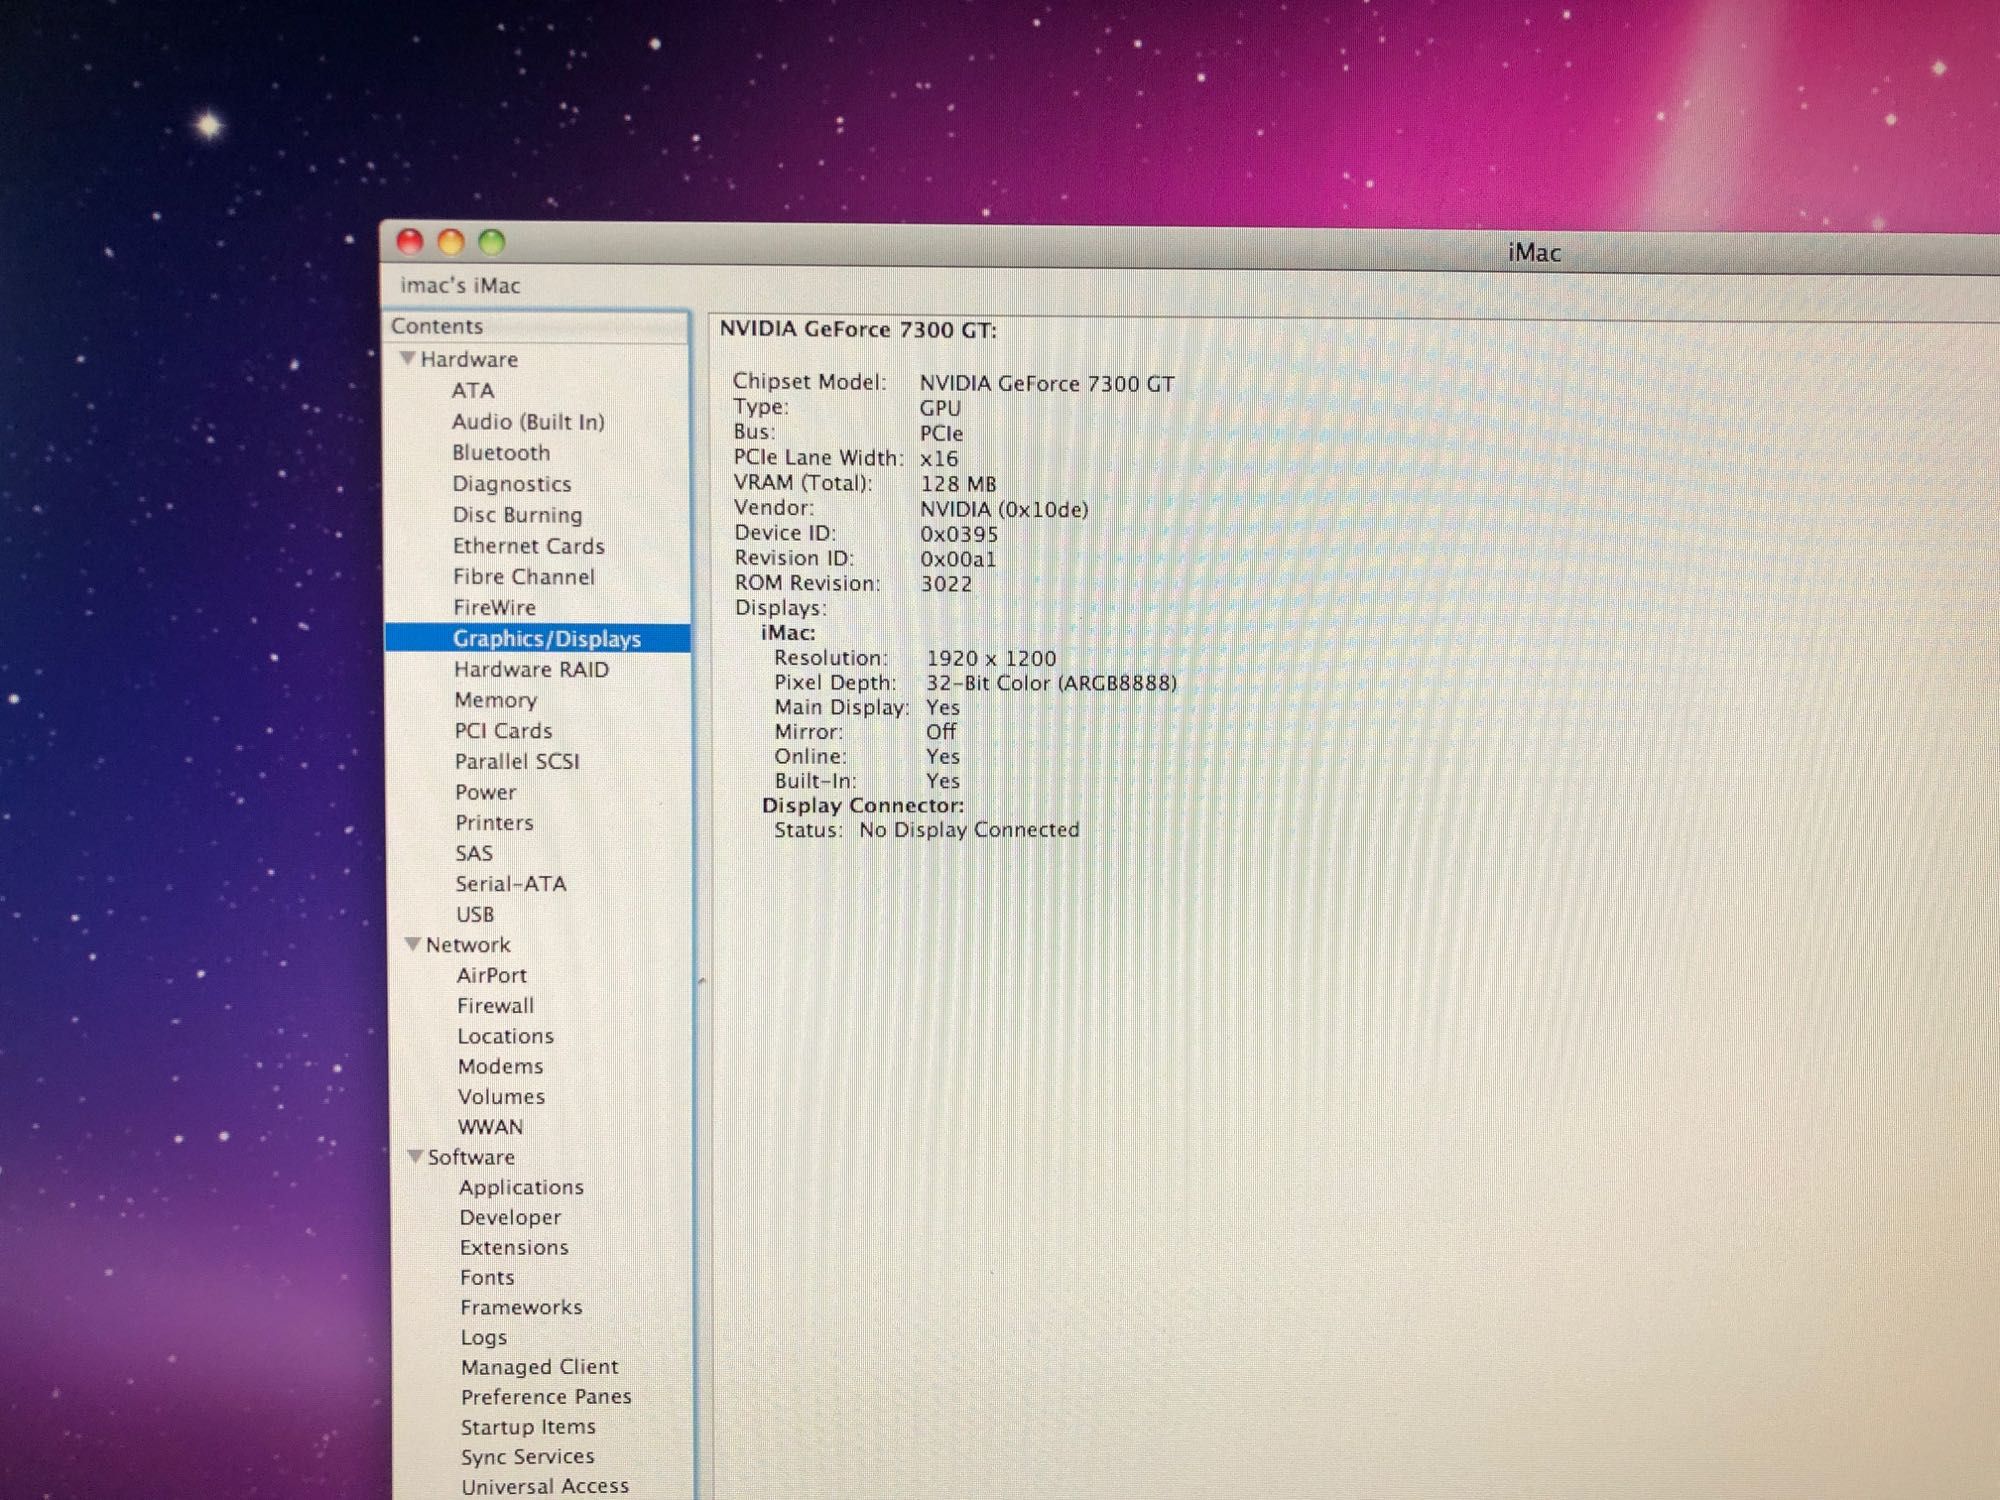2000x1500 pixels.
Task: Click the imac's iMac header text
Action: 460,285
